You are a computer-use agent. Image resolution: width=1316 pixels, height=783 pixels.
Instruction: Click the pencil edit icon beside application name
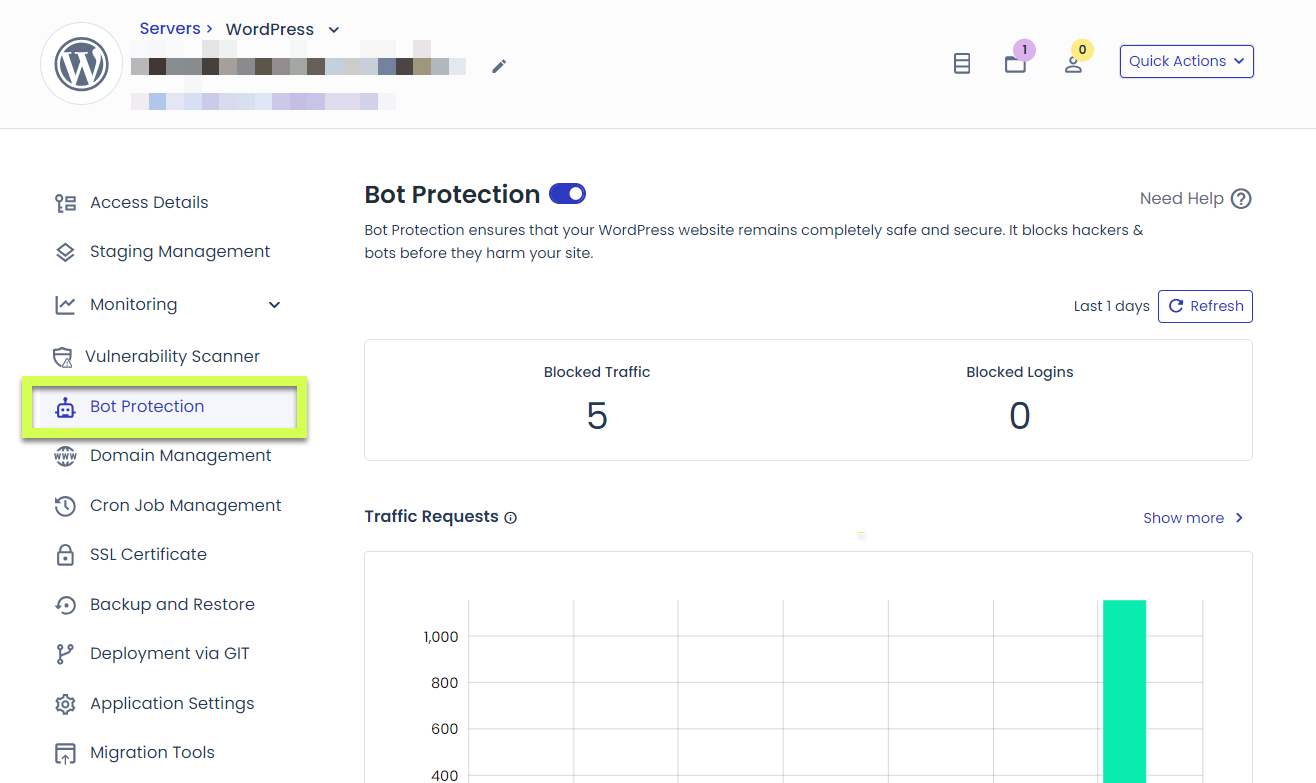coord(499,66)
